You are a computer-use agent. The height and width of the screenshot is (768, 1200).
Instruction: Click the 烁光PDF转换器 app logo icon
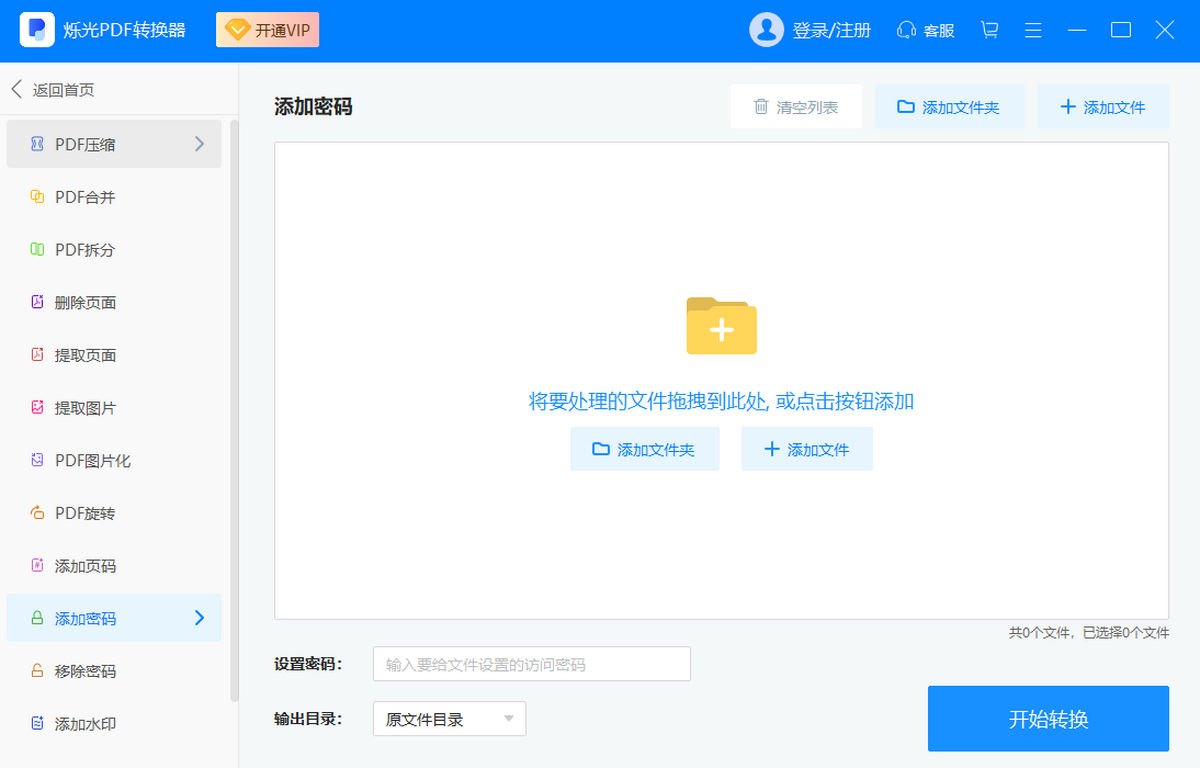coord(37,29)
